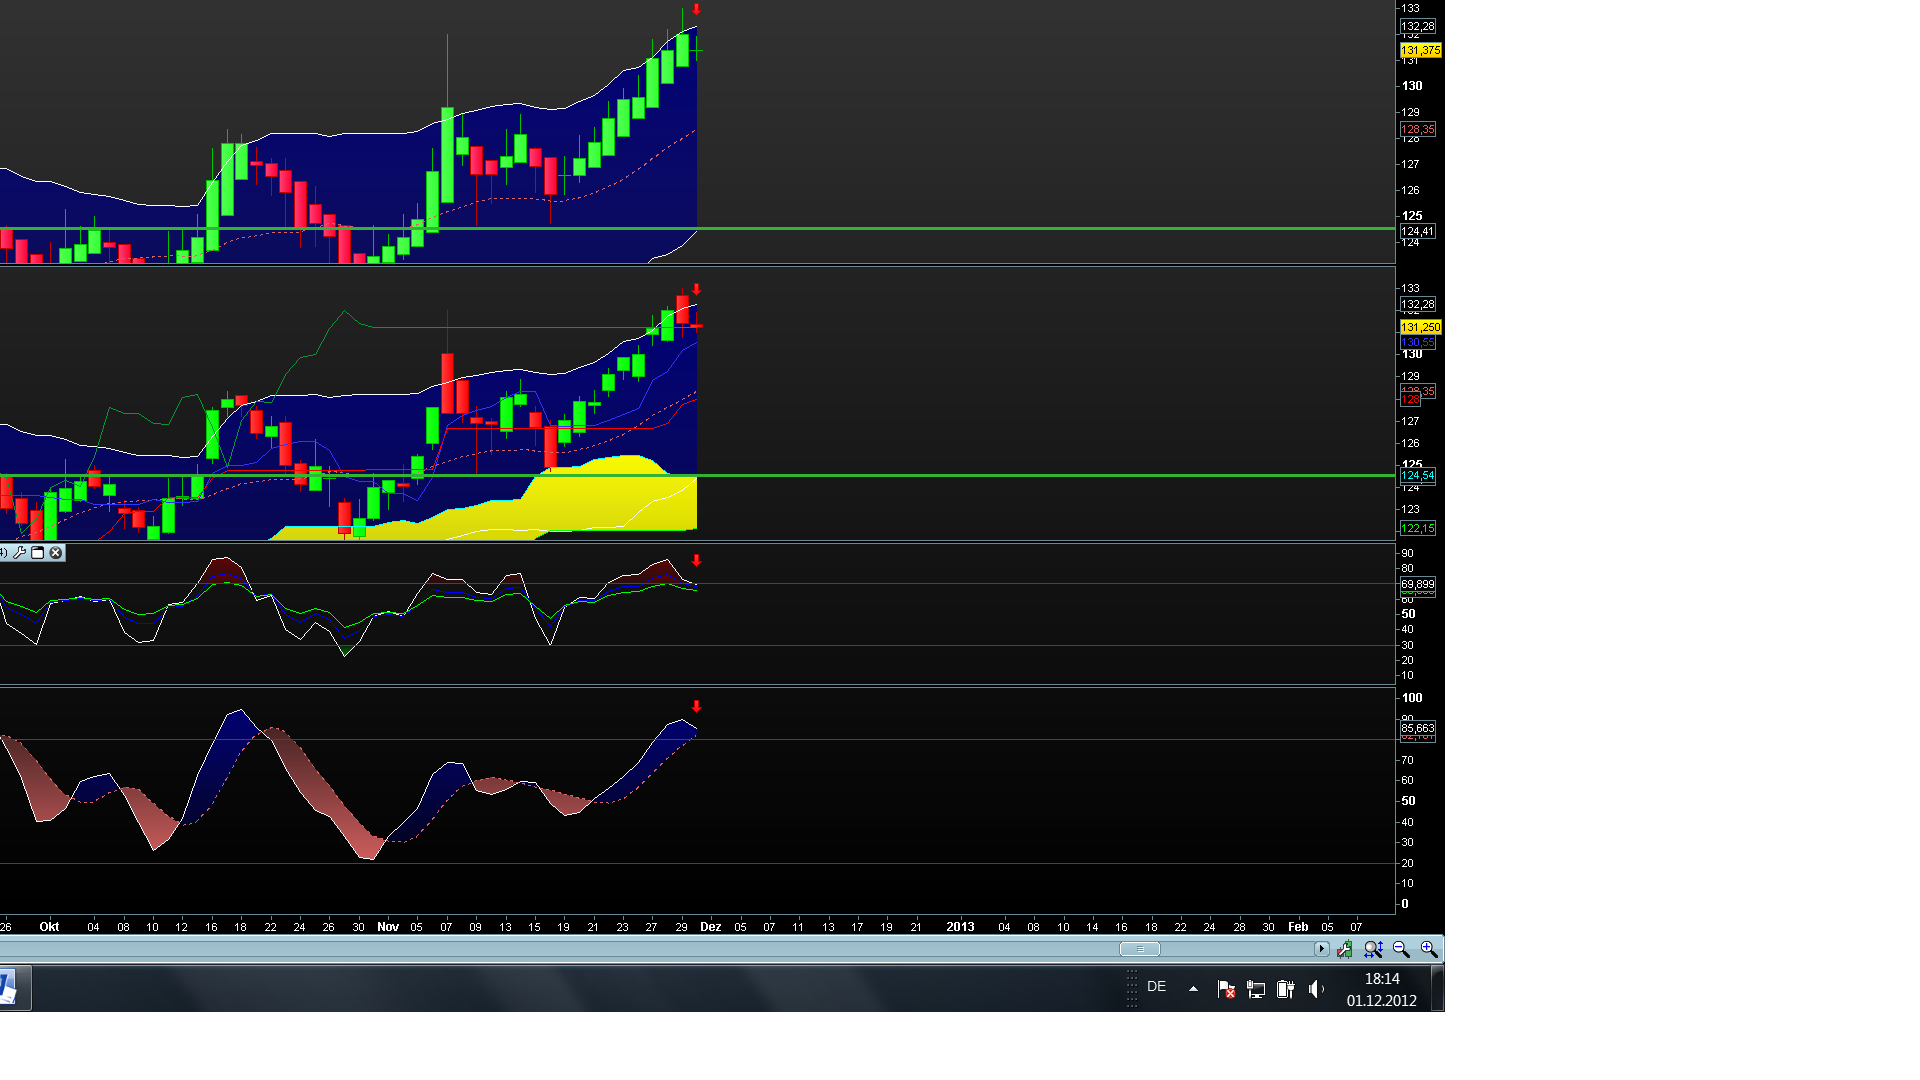Click red arrow marker above top chart
This screenshot has height=1080, width=1920.
(x=697, y=10)
